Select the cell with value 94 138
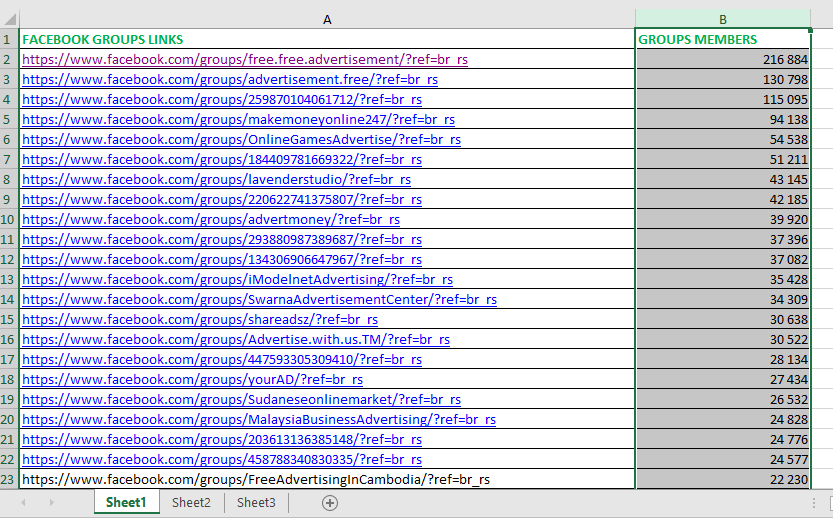 tap(722, 120)
